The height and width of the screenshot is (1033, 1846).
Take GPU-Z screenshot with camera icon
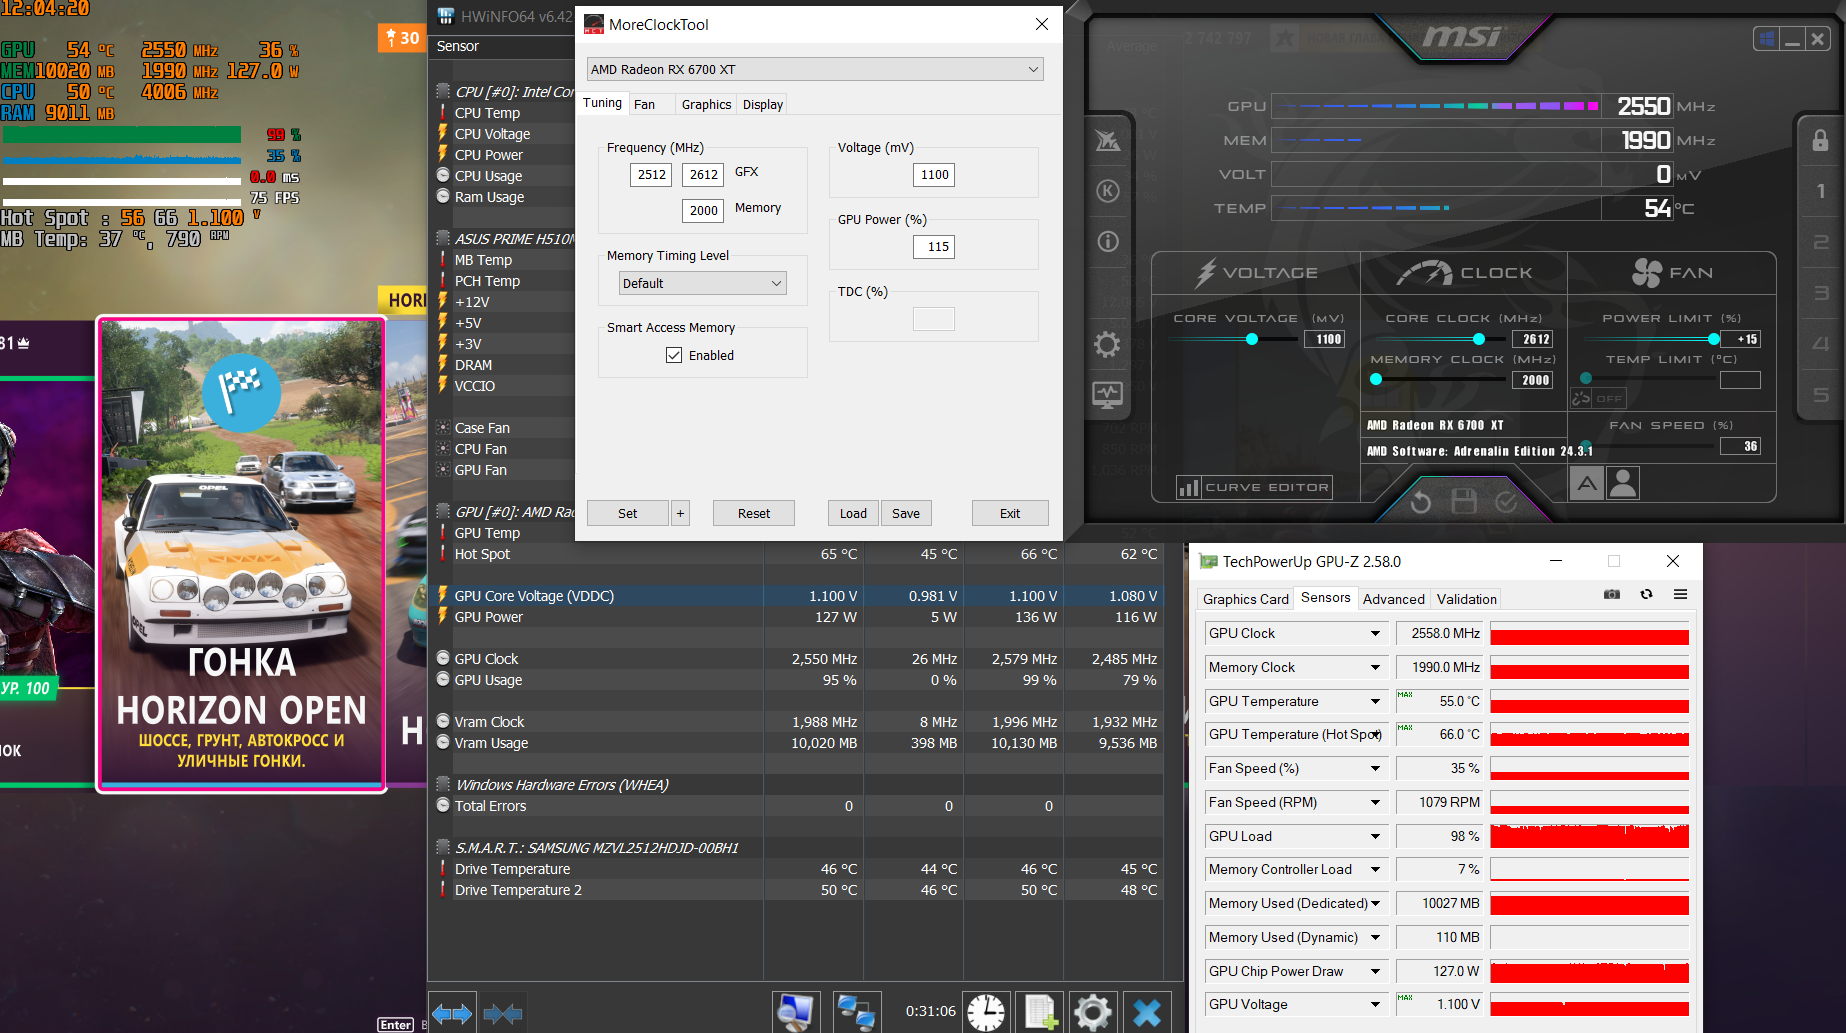[x=1612, y=594]
